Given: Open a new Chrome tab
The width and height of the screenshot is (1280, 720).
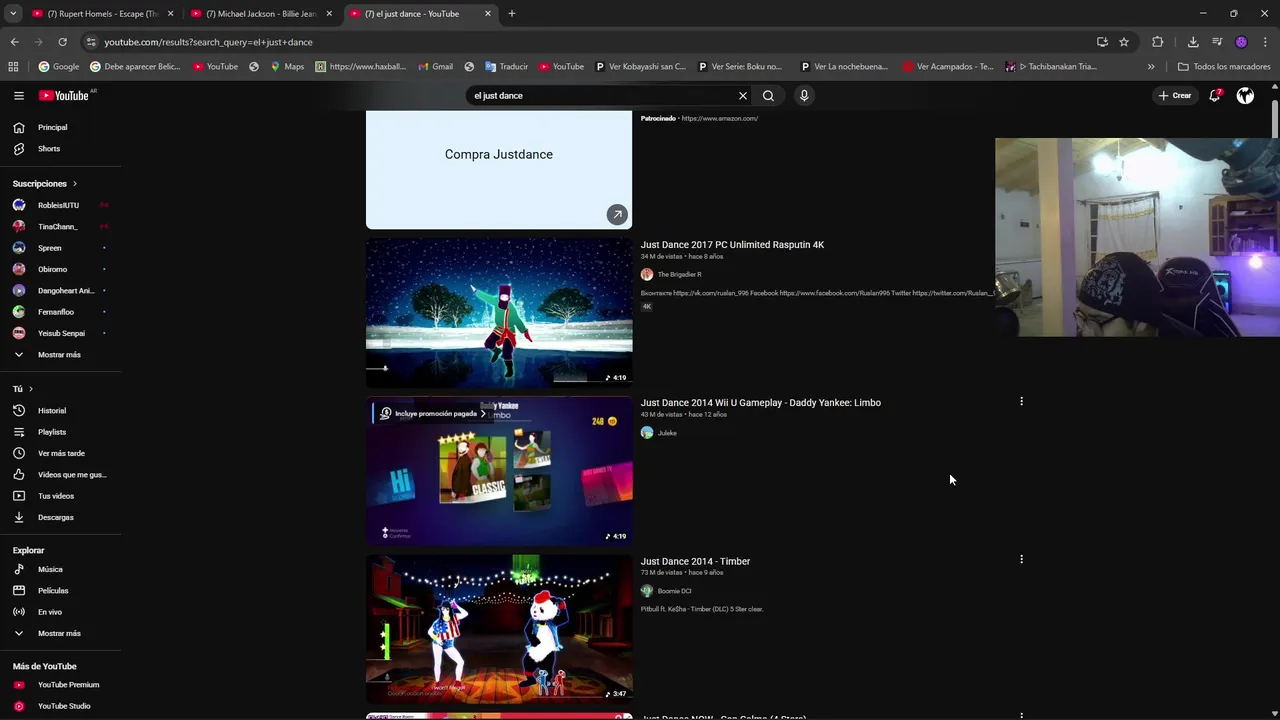Looking at the screenshot, I should pyautogui.click(x=511, y=14).
